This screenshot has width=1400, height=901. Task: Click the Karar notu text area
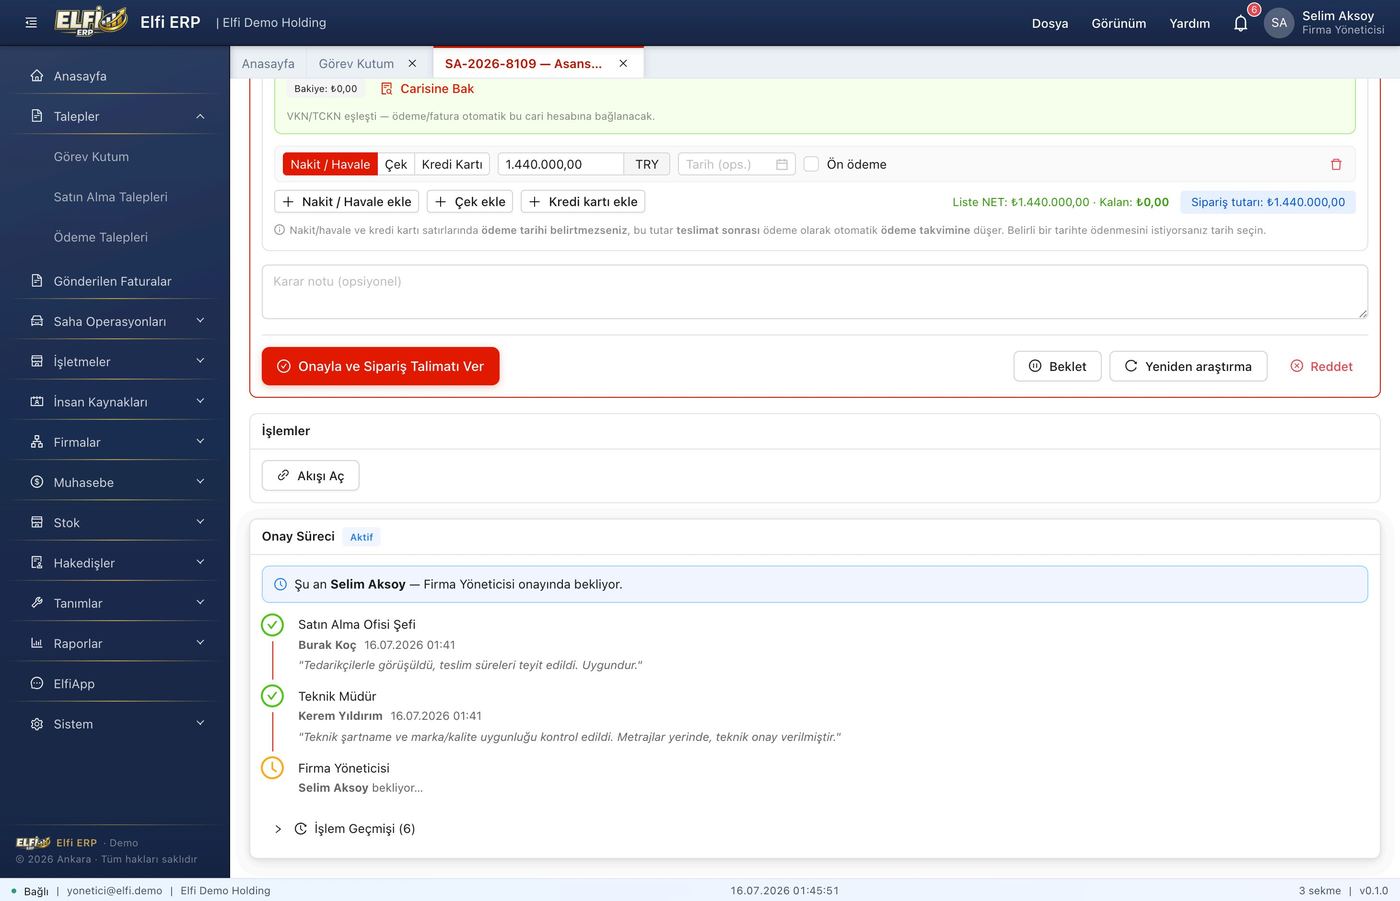click(814, 292)
